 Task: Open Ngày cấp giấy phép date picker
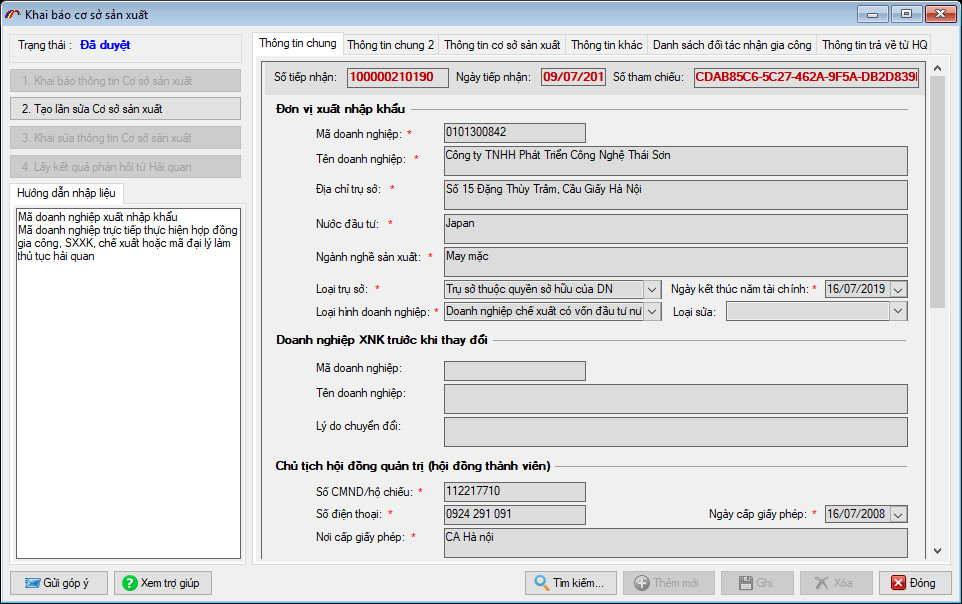(898, 514)
